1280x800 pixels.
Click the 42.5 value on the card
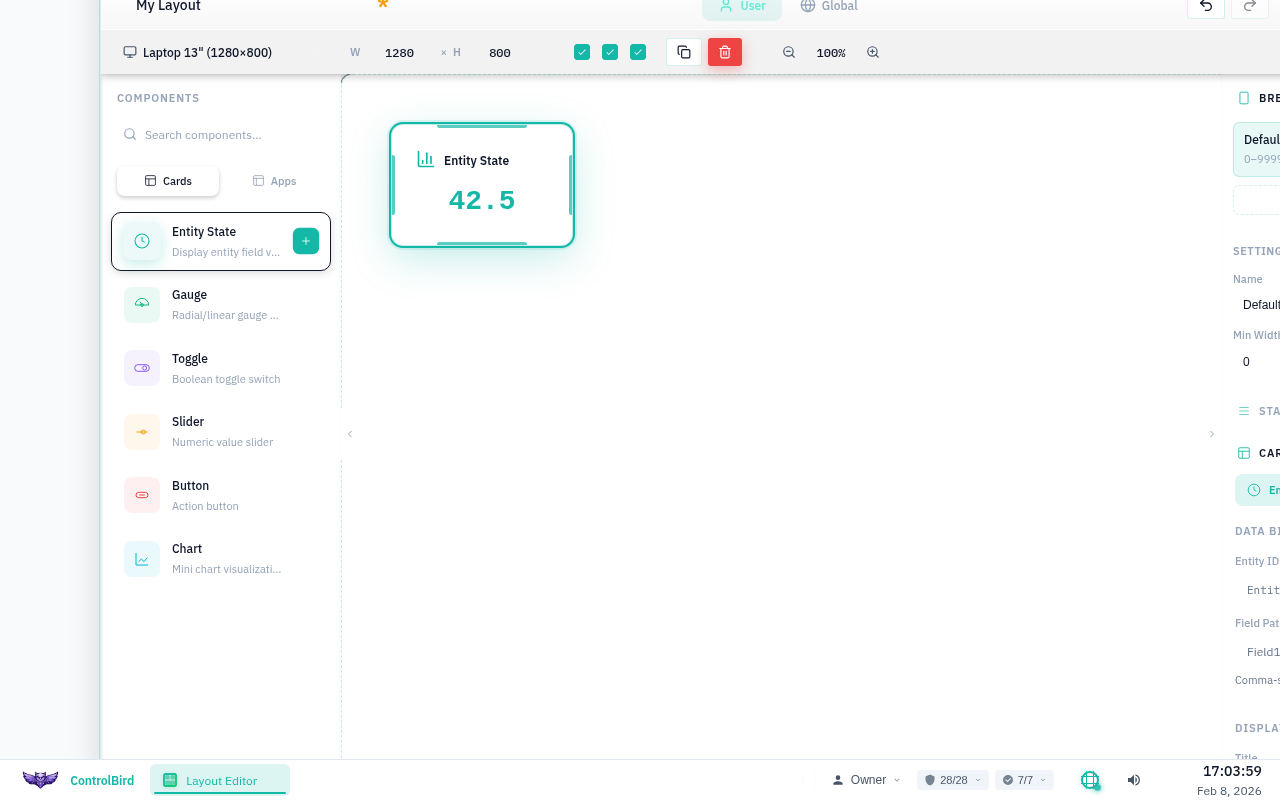[x=482, y=201]
